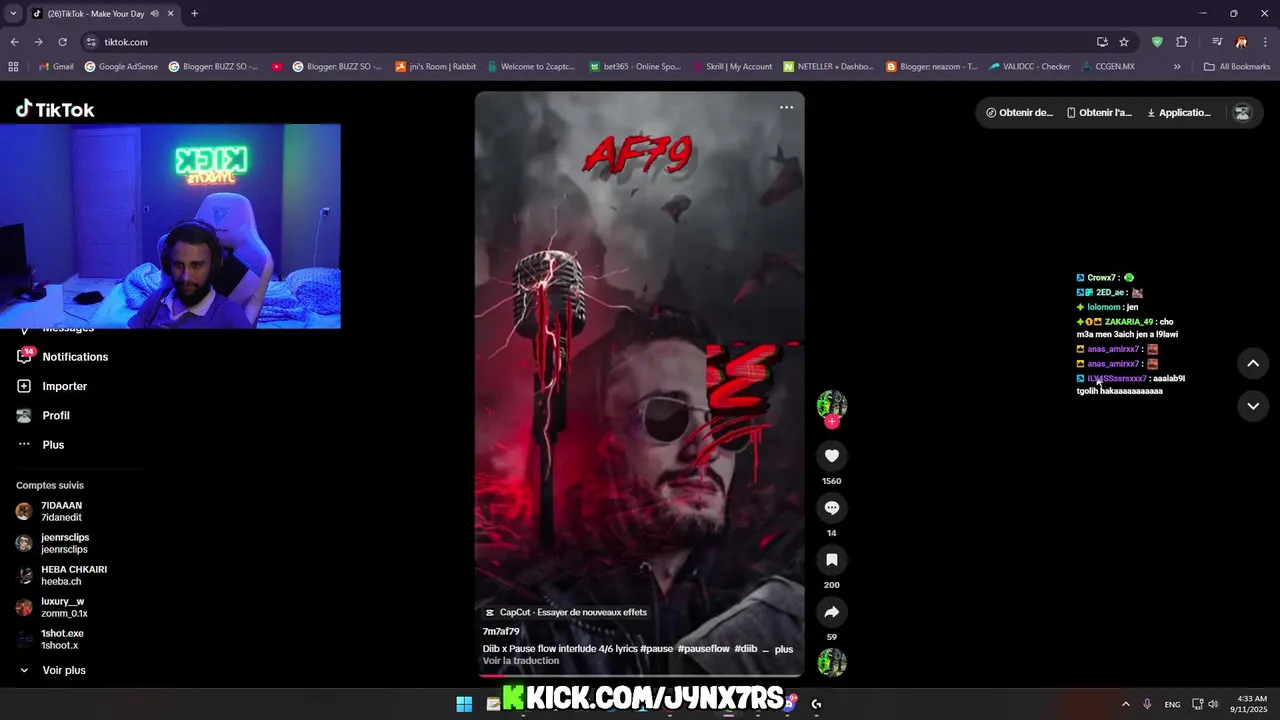The height and width of the screenshot is (720, 1280).
Task: Open the NETELLER Dashboard bookmark
Action: (829, 67)
